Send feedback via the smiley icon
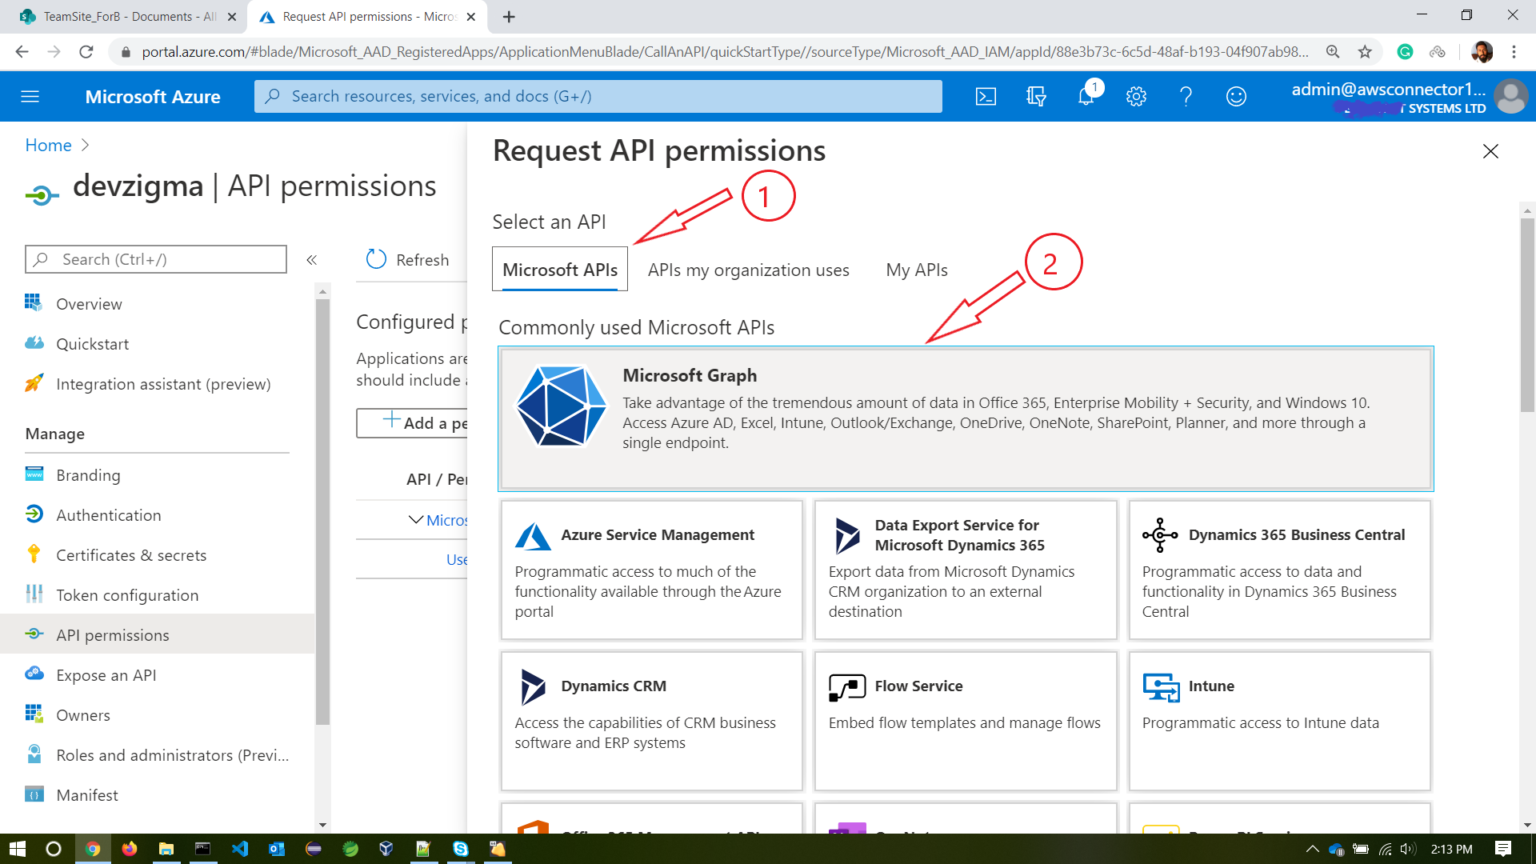The height and width of the screenshot is (864, 1536). click(x=1236, y=96)
